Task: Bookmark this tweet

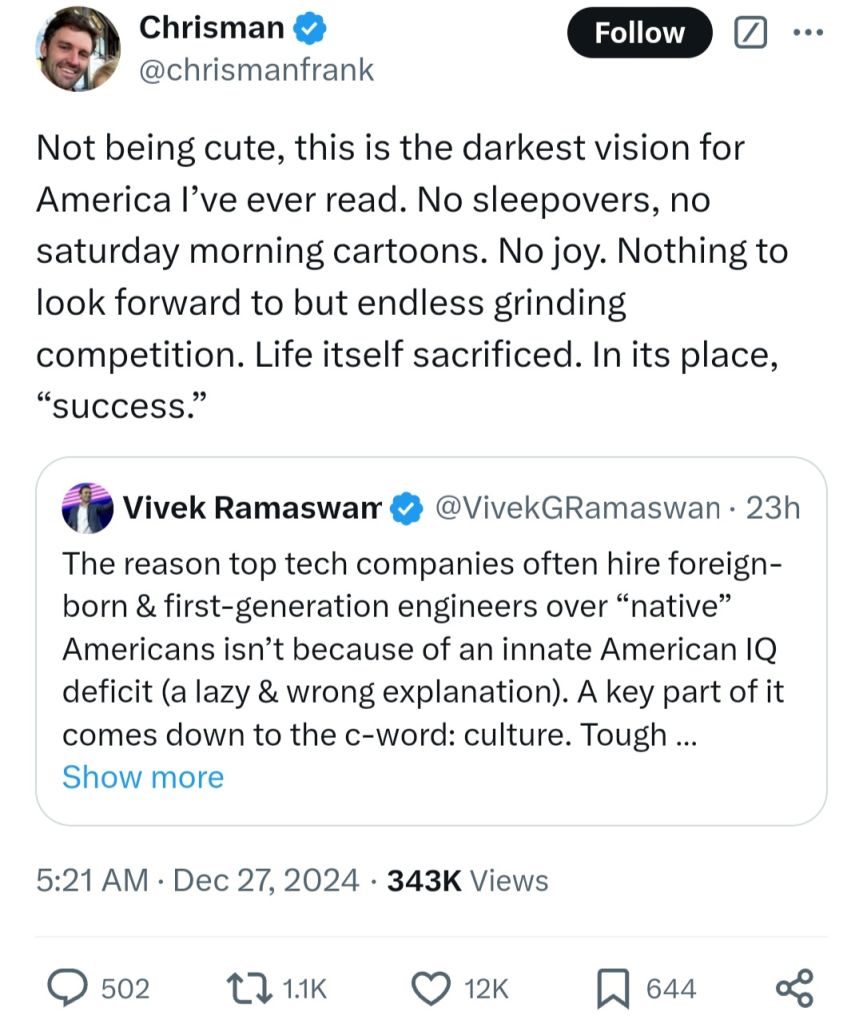Action: [x=611, y=988]
